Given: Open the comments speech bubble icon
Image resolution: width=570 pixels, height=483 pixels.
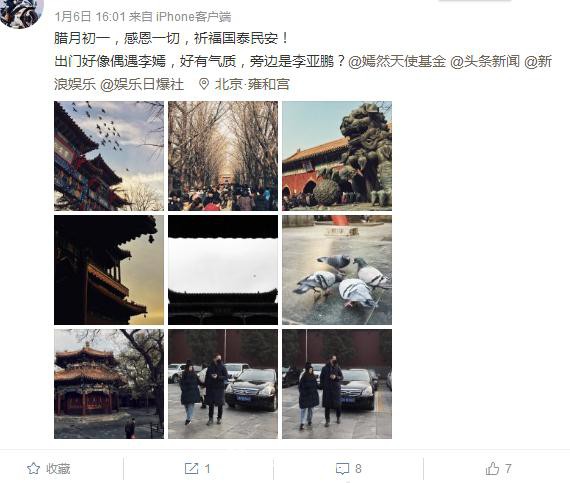Looking at the screenshot, I should point(342,469).
